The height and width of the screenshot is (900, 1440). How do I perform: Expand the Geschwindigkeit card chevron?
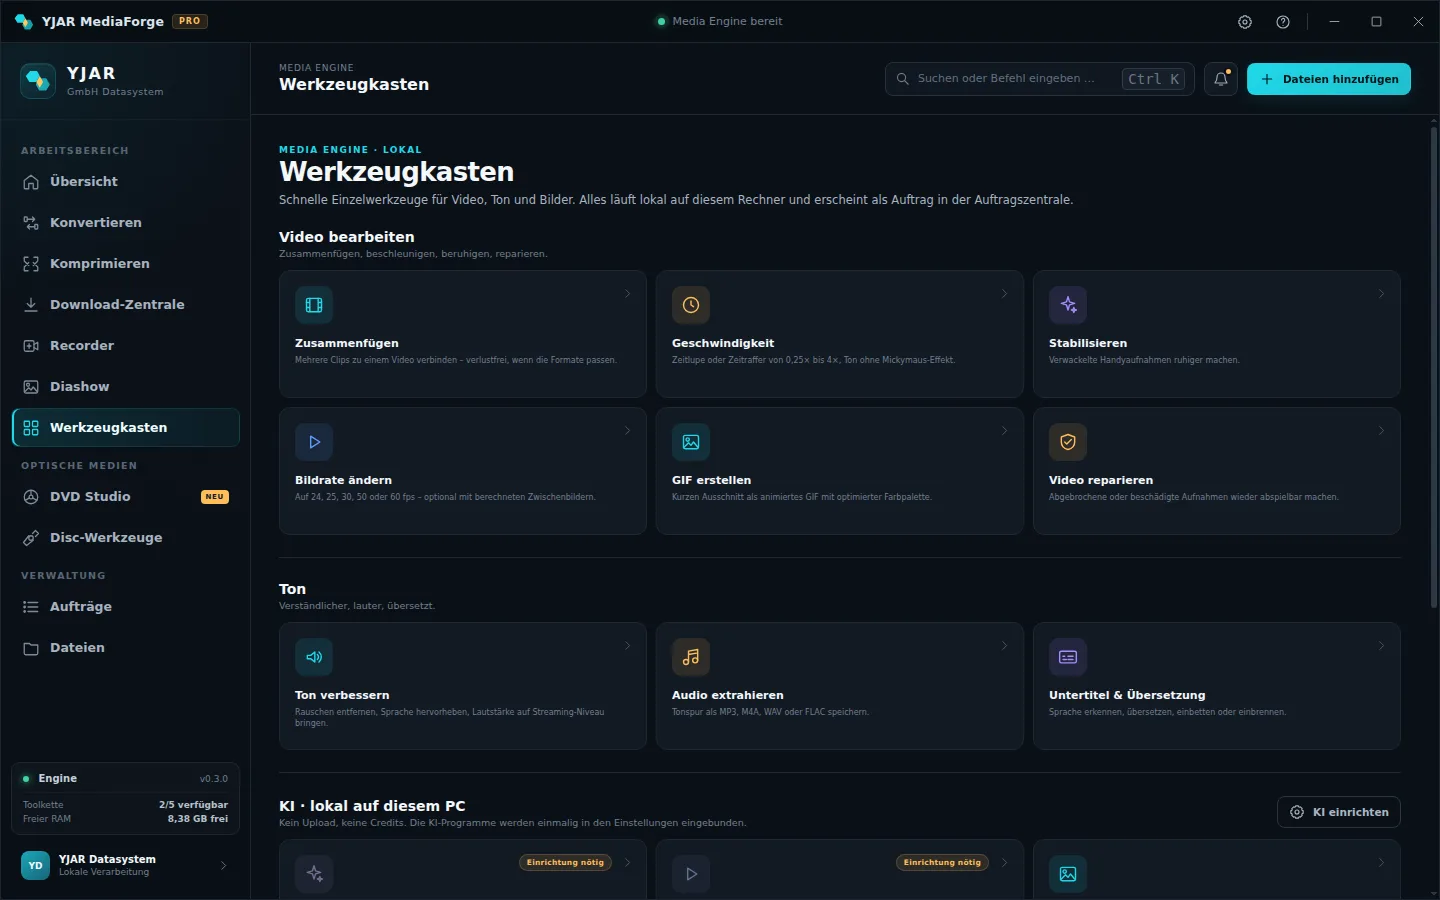click(1005, 294)
